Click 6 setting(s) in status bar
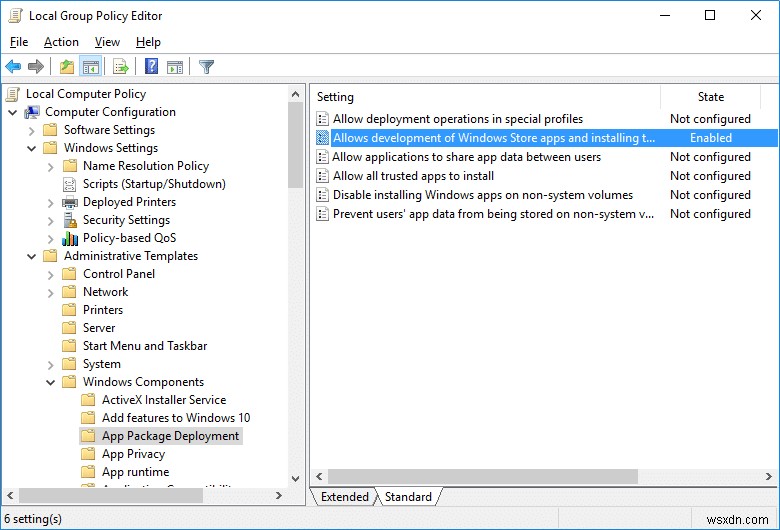780x530 pixels. point(33,519)
